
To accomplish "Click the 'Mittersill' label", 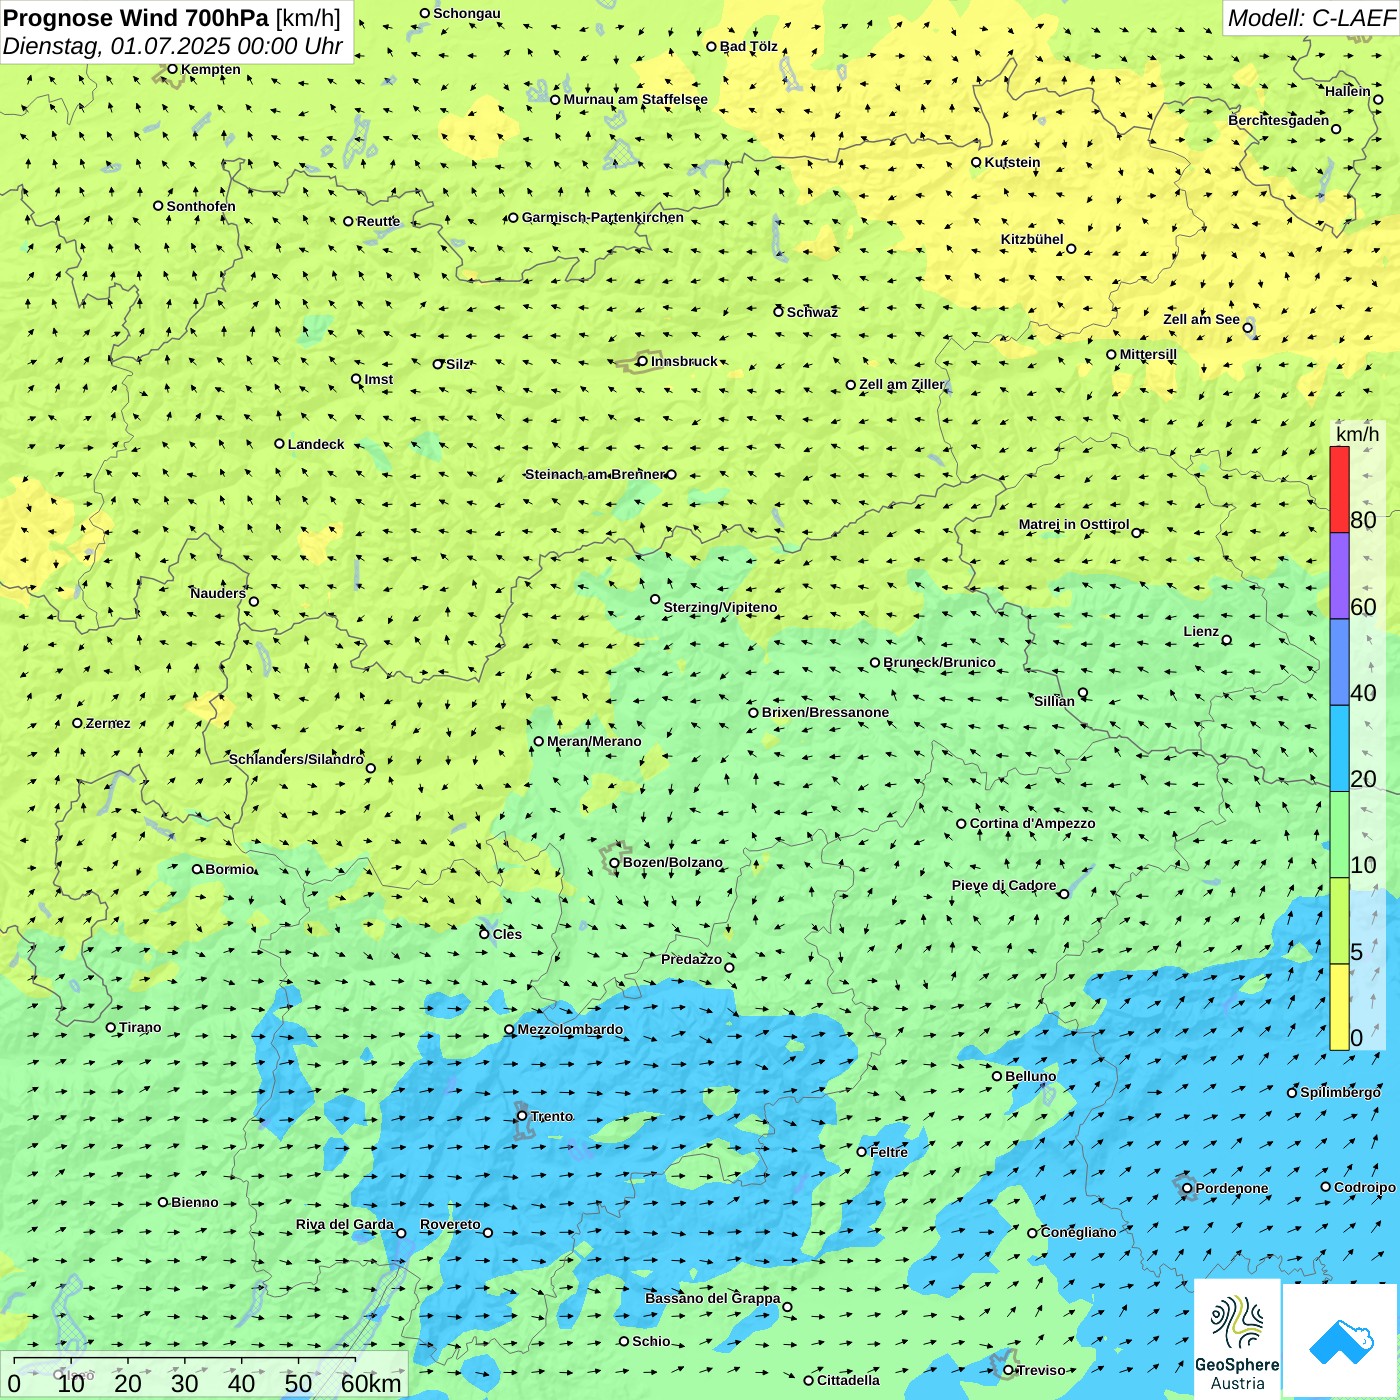I will (1148, 354).
